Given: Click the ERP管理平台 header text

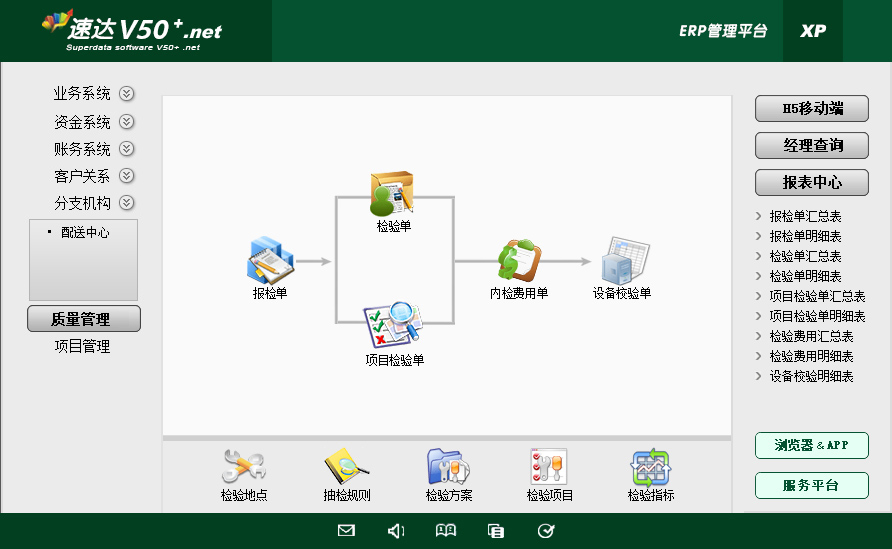Looking at the screenshot, I should (x=723, y=31).
